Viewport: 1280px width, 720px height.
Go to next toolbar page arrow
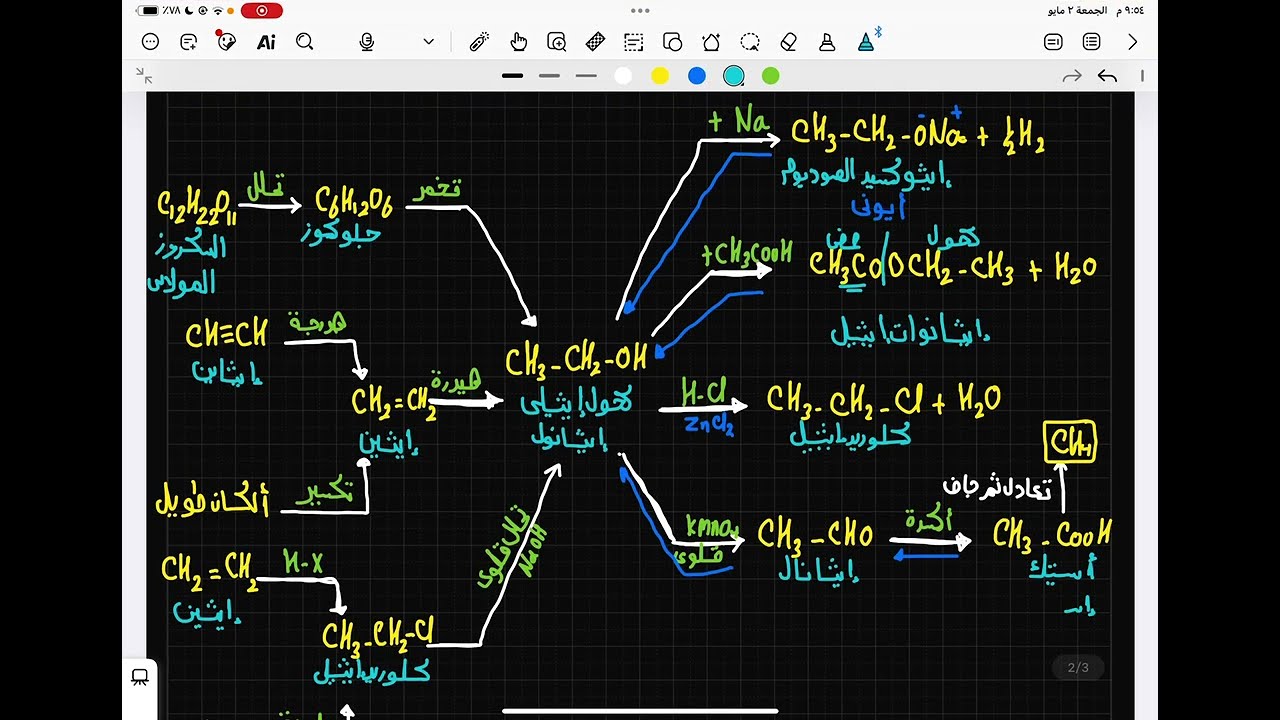point(1132,42)
